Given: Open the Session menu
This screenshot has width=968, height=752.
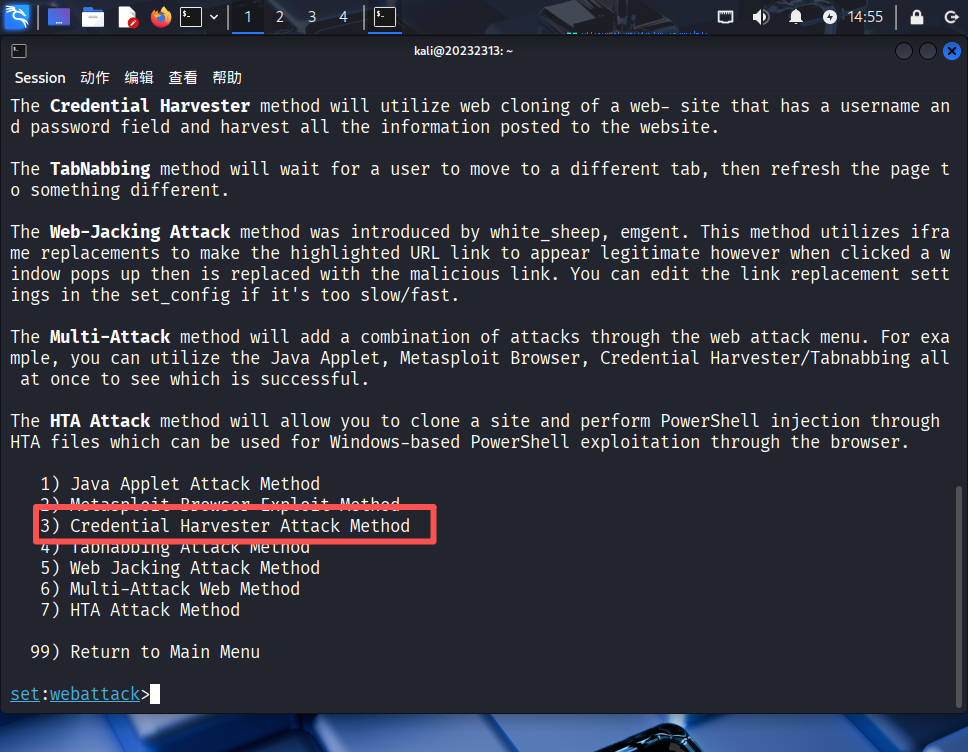Looking at the screenshot, I should (x=40, y=78).
